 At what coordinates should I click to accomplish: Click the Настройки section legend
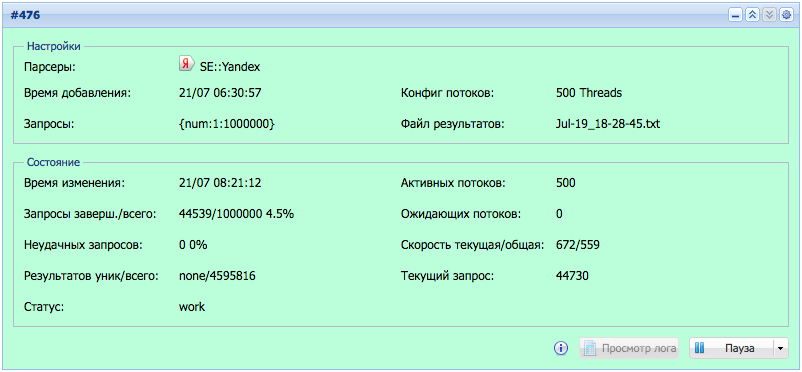click(54, 46)
